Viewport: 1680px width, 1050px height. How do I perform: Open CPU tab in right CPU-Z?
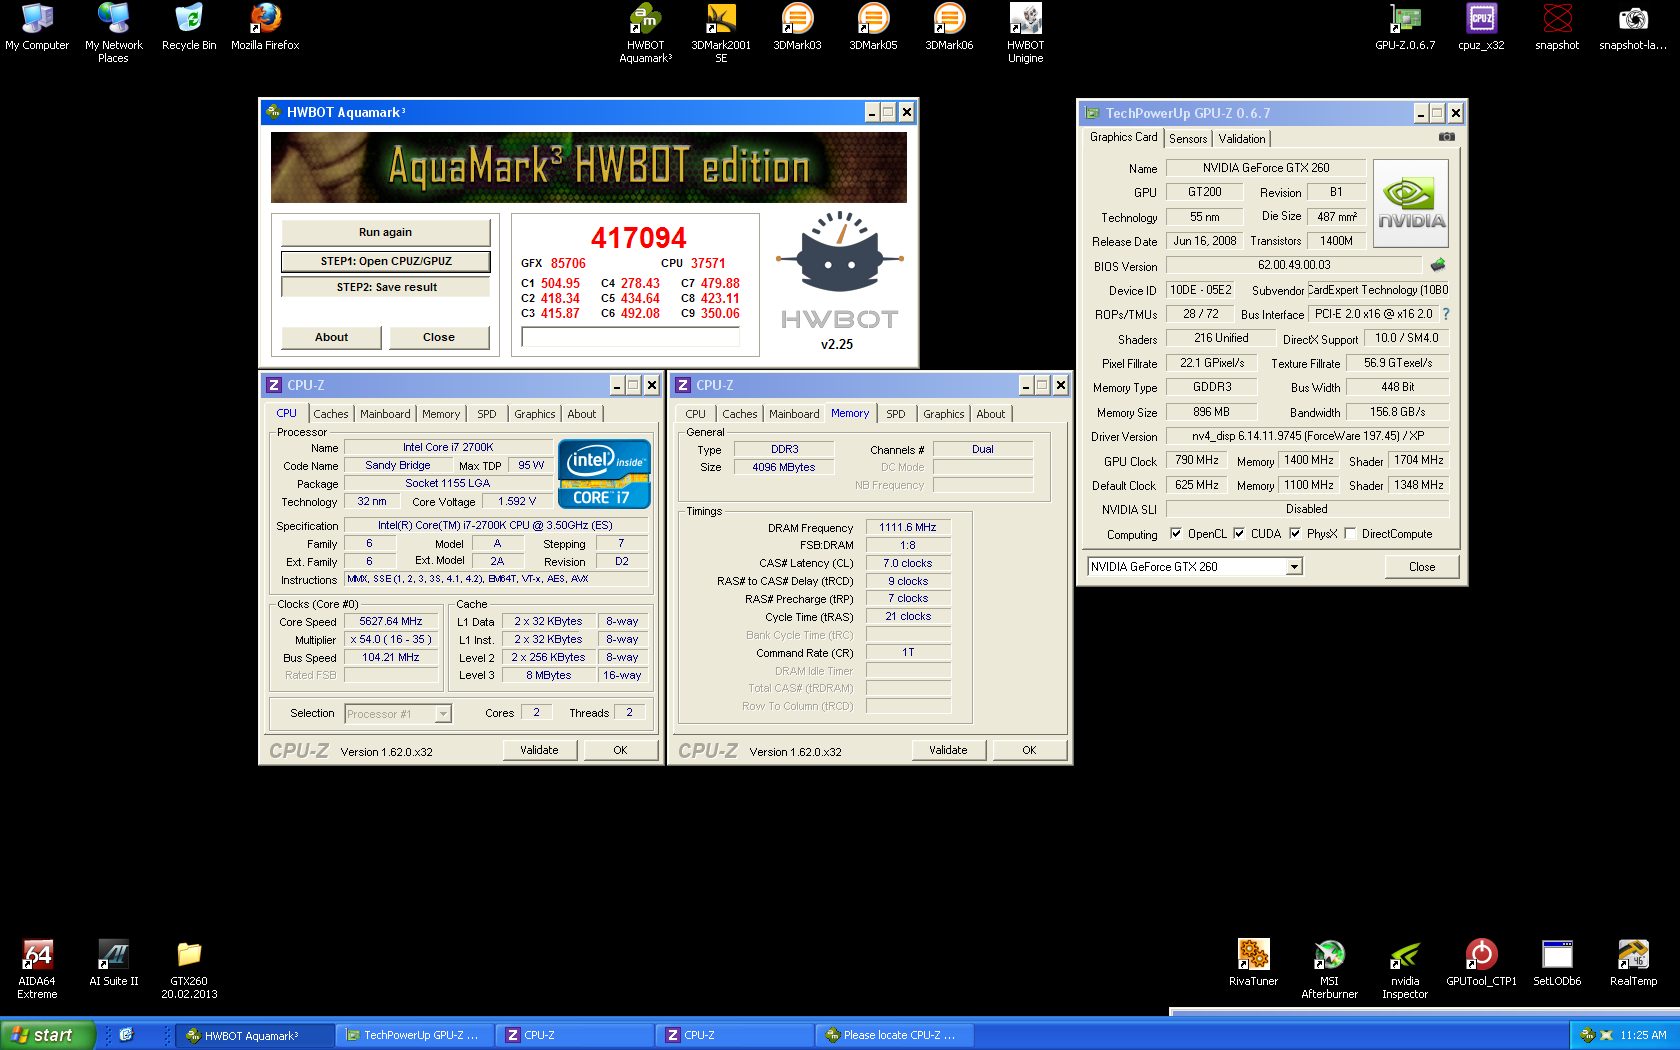(696, 414)
